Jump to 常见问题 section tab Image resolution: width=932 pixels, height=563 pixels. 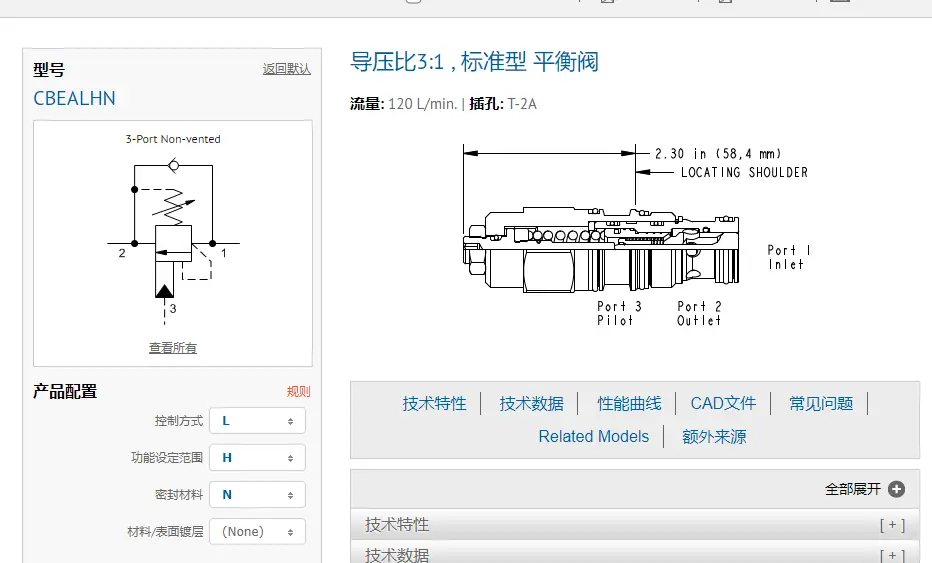click(x=821, y=404)
